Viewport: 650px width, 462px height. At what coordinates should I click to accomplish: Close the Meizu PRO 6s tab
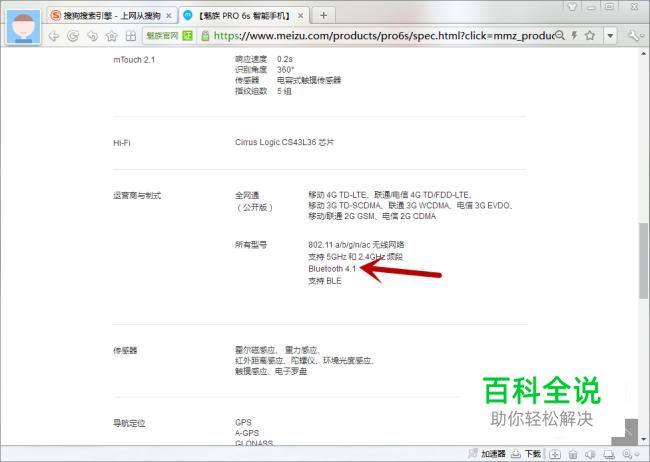(x=301, y=16)
